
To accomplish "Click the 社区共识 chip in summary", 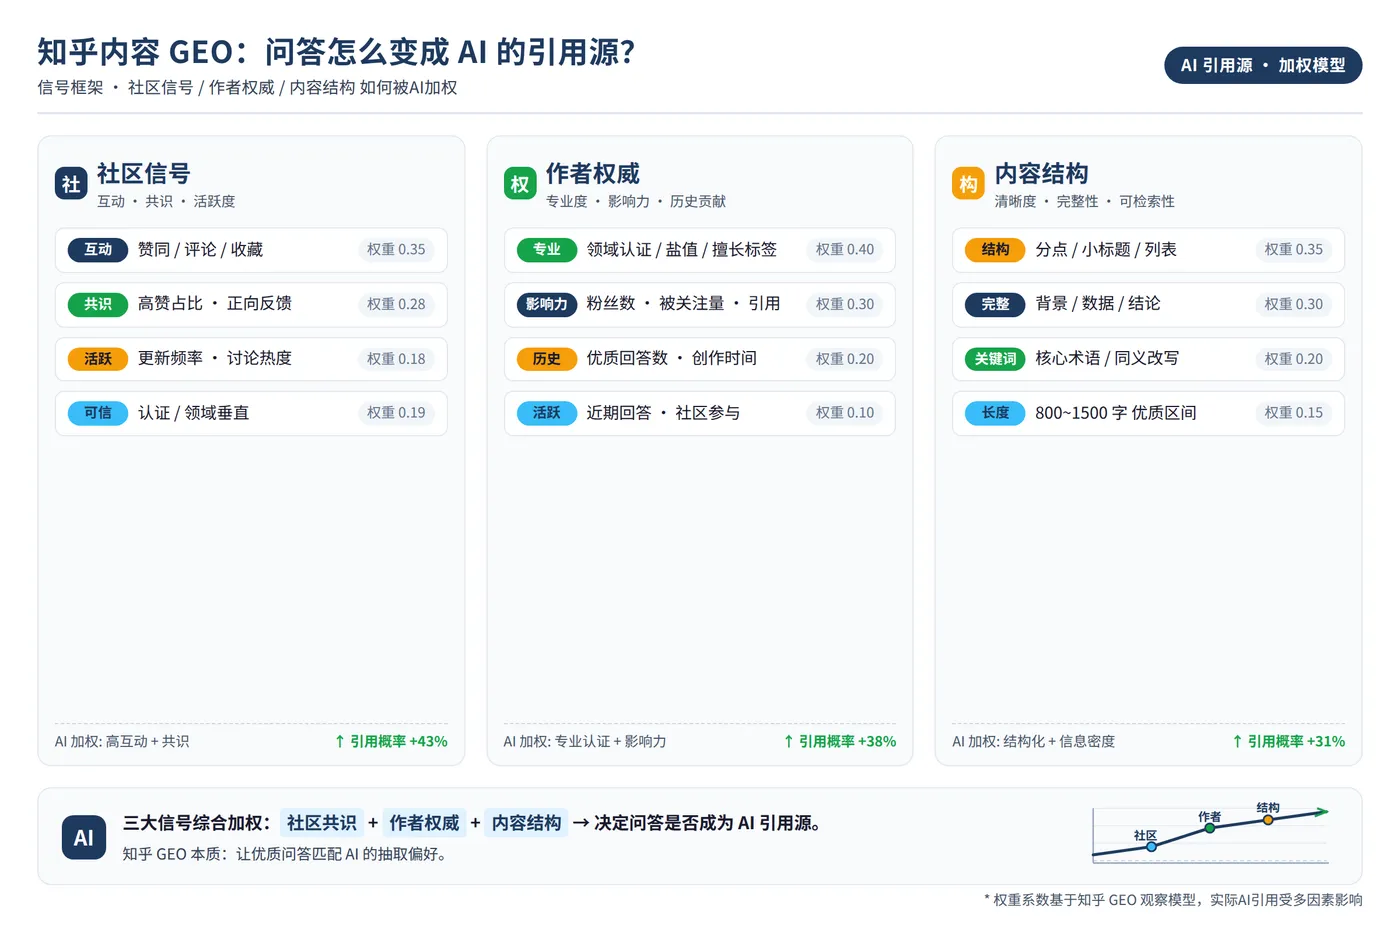I will (322, 822).
